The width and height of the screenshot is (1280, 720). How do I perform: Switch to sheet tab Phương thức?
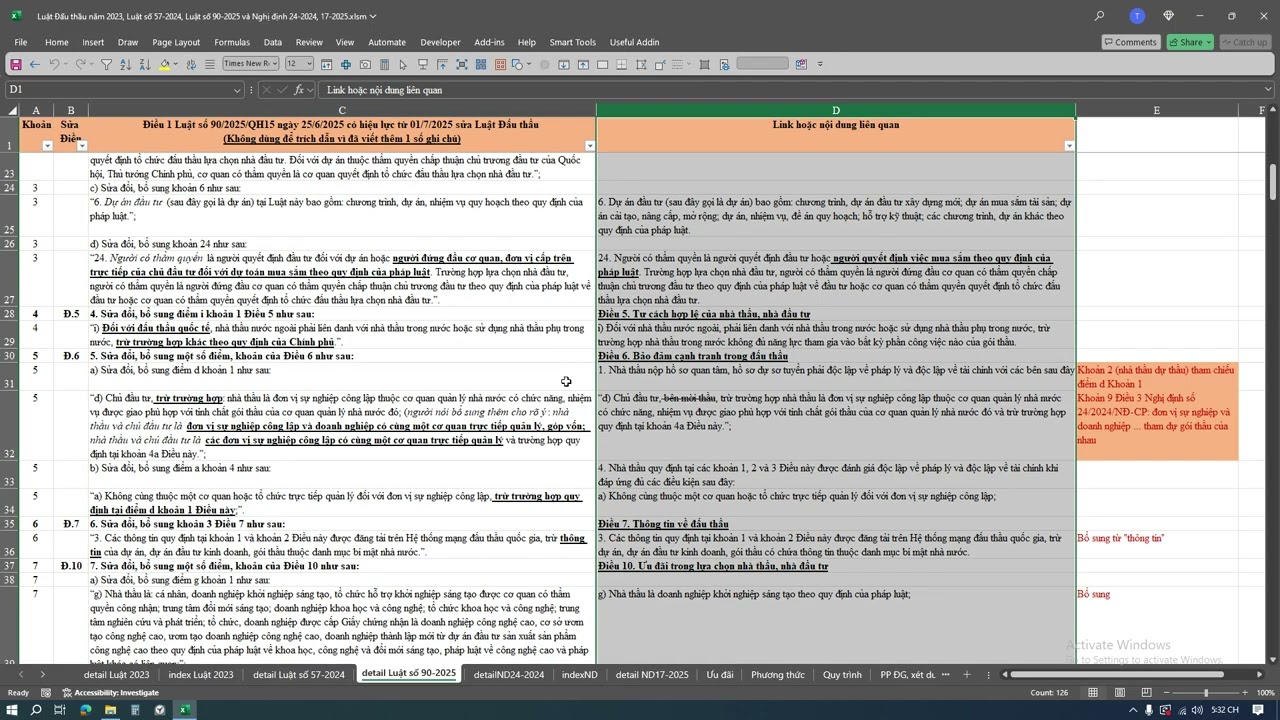tap(778, 675)
